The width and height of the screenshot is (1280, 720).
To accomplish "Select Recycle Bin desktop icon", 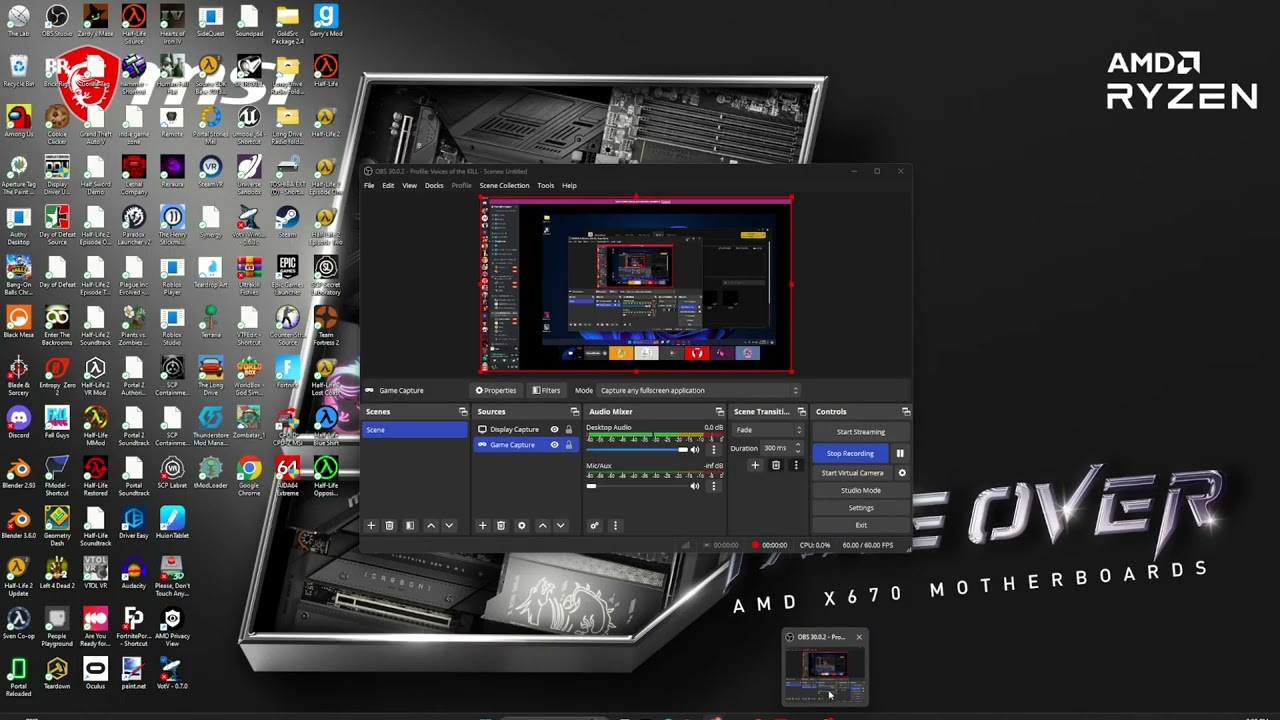I will 18,71.
